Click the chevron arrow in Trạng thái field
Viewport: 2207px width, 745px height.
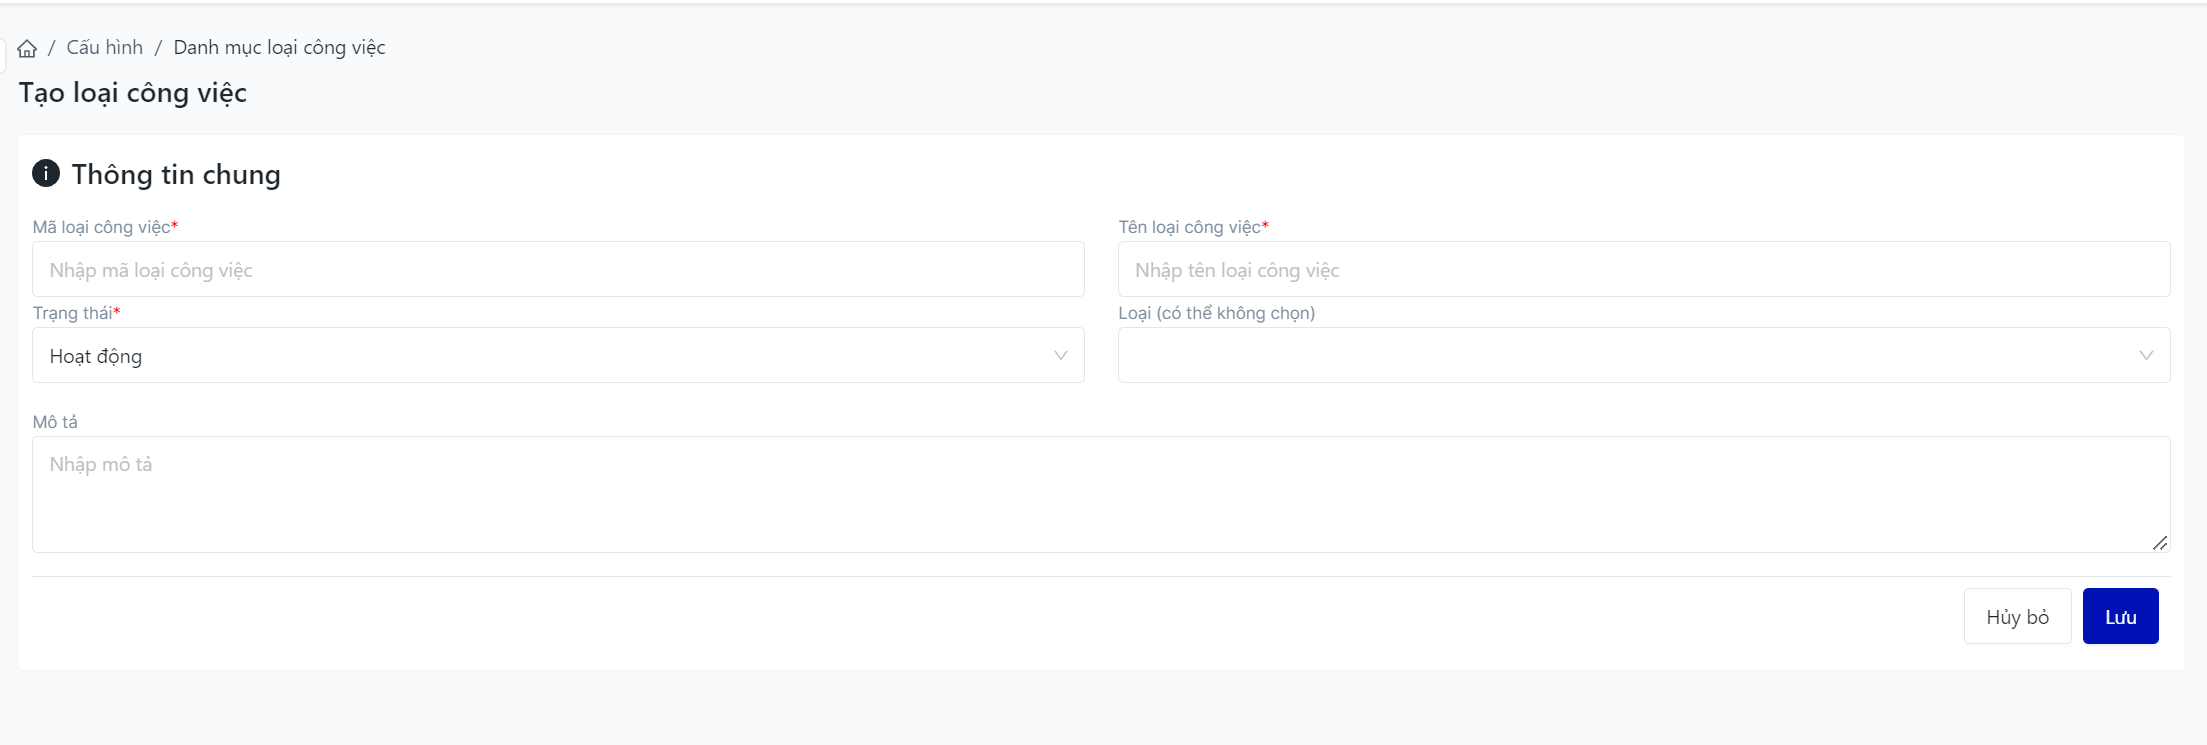[x=1060, y=356]
